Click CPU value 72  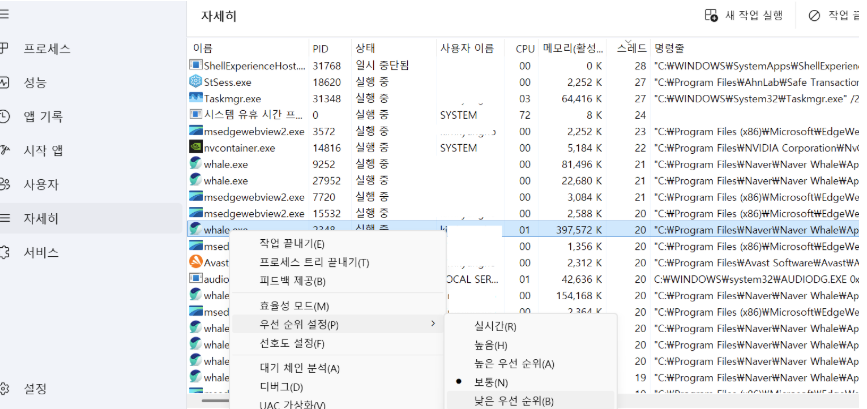pos(525,116)
